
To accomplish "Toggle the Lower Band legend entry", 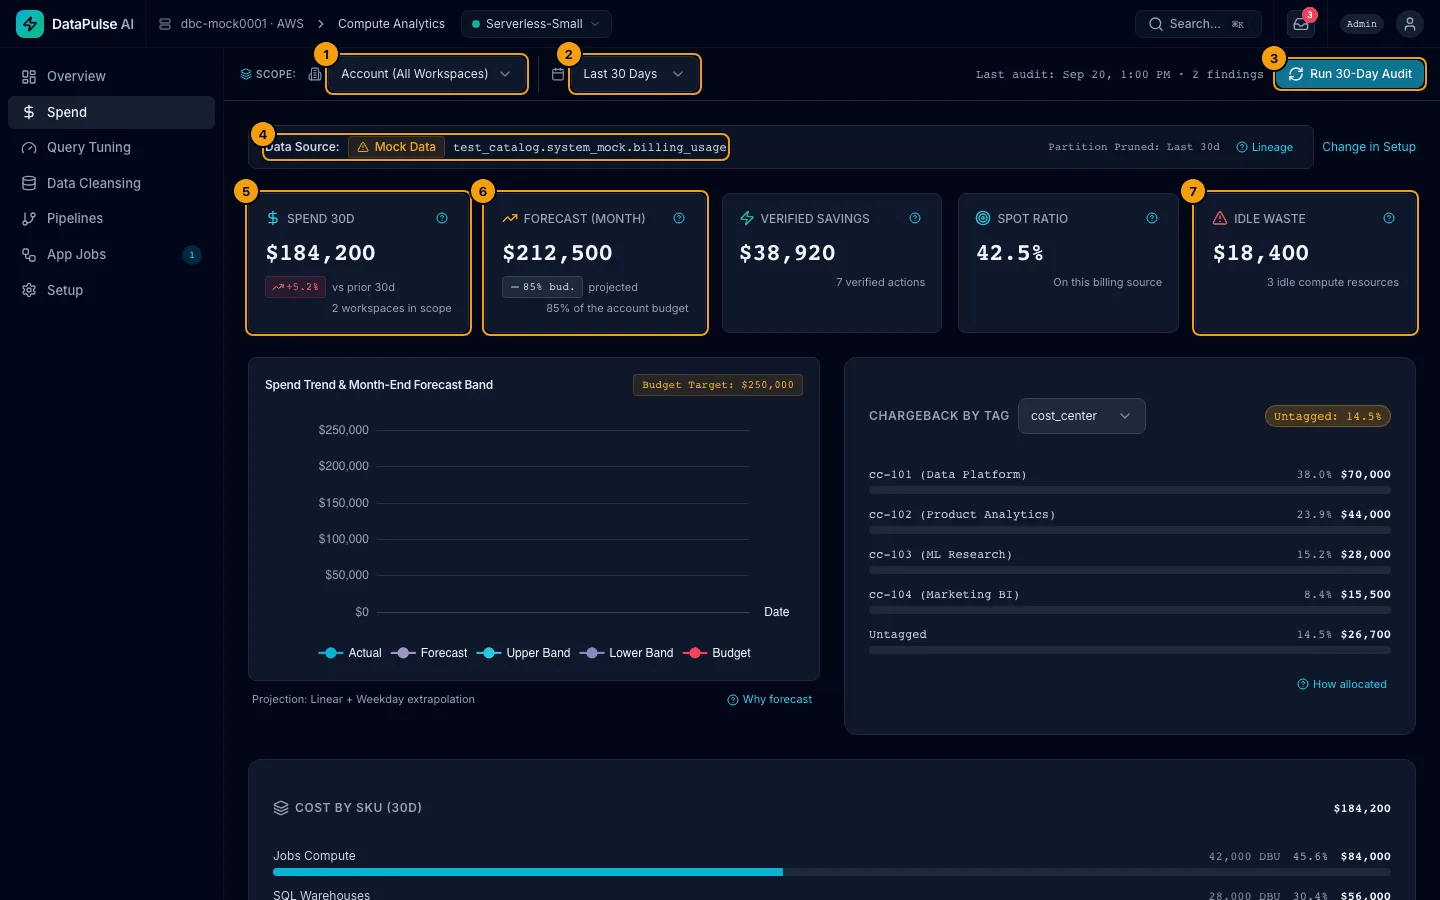I will (626, 653).
